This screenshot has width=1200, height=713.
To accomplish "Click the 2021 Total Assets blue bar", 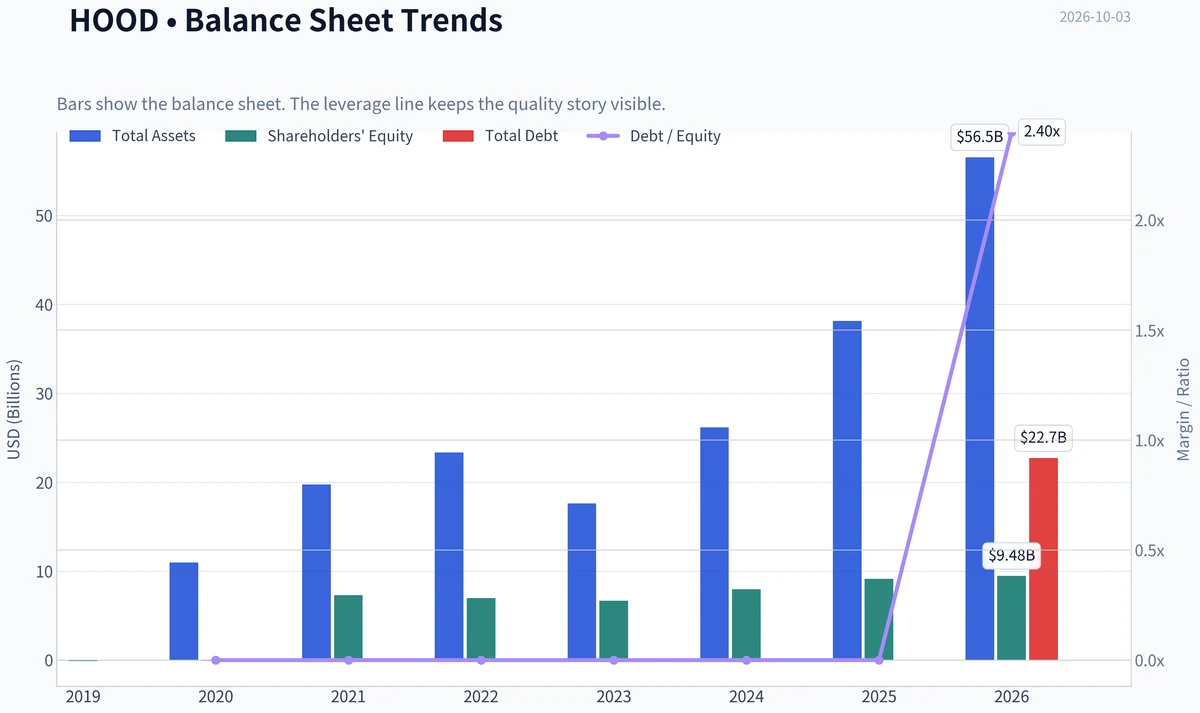I will [x=316, y=572].
